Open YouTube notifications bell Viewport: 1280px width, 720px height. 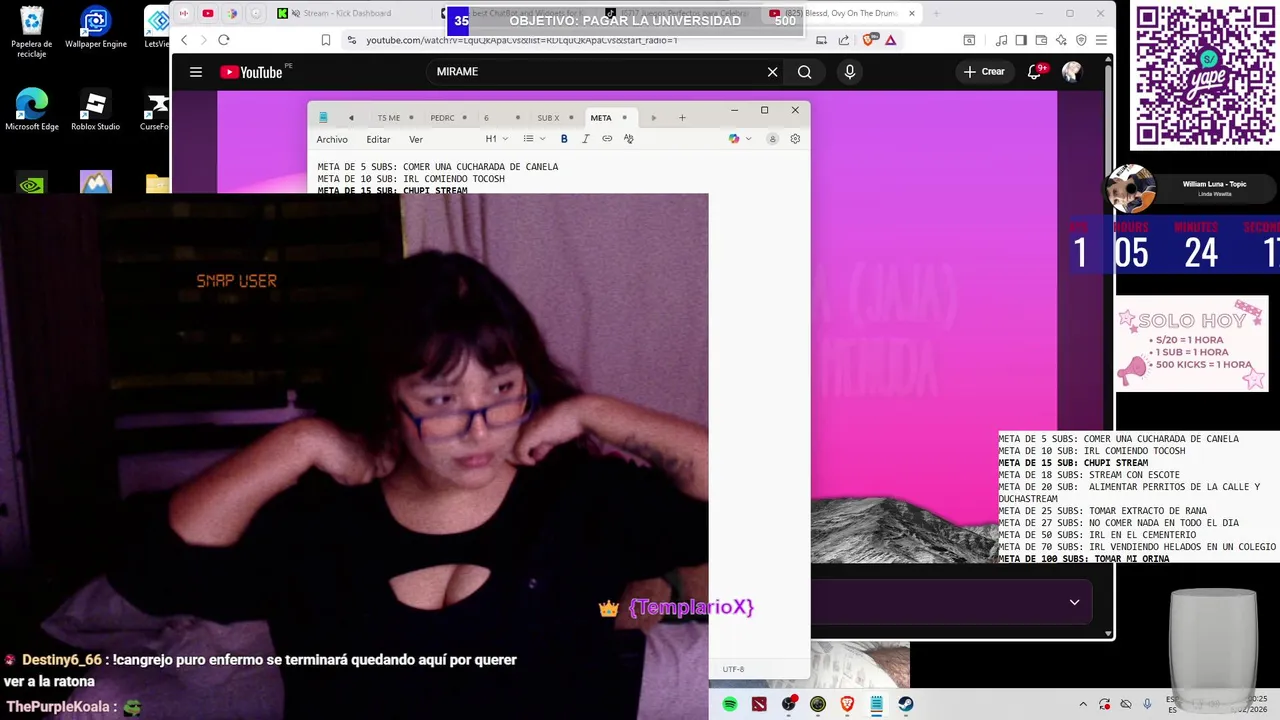point(1035,72)
